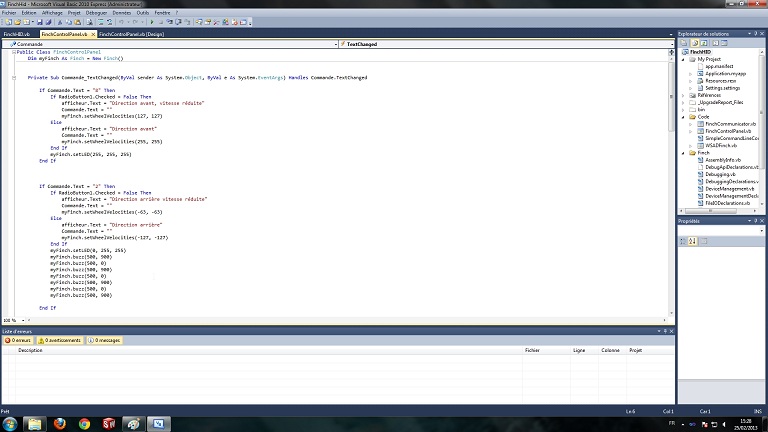The height and width of the screenshot is (432, 768).
Task: Click the Save icon in the toolbar
Action: click(40, 23)
